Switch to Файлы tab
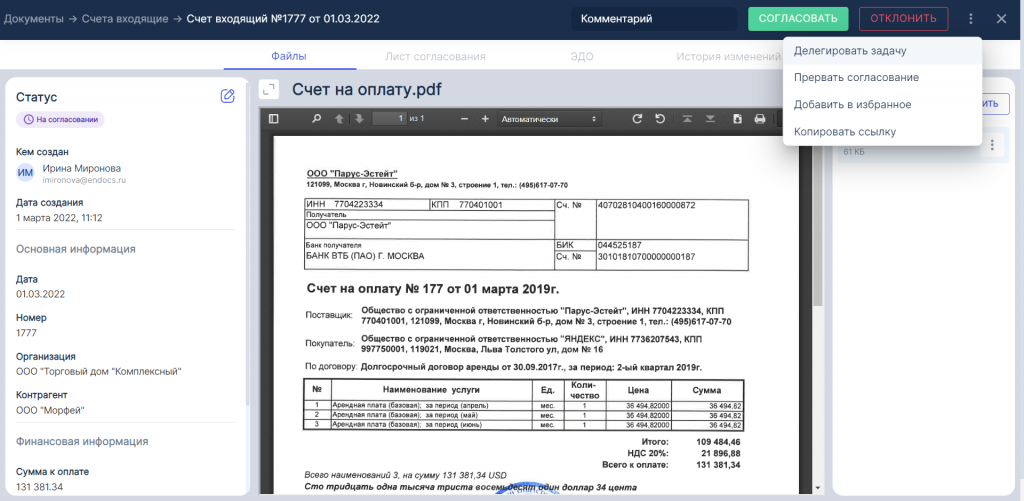The width and height of the screenshot is (1024, 501). 289,57
